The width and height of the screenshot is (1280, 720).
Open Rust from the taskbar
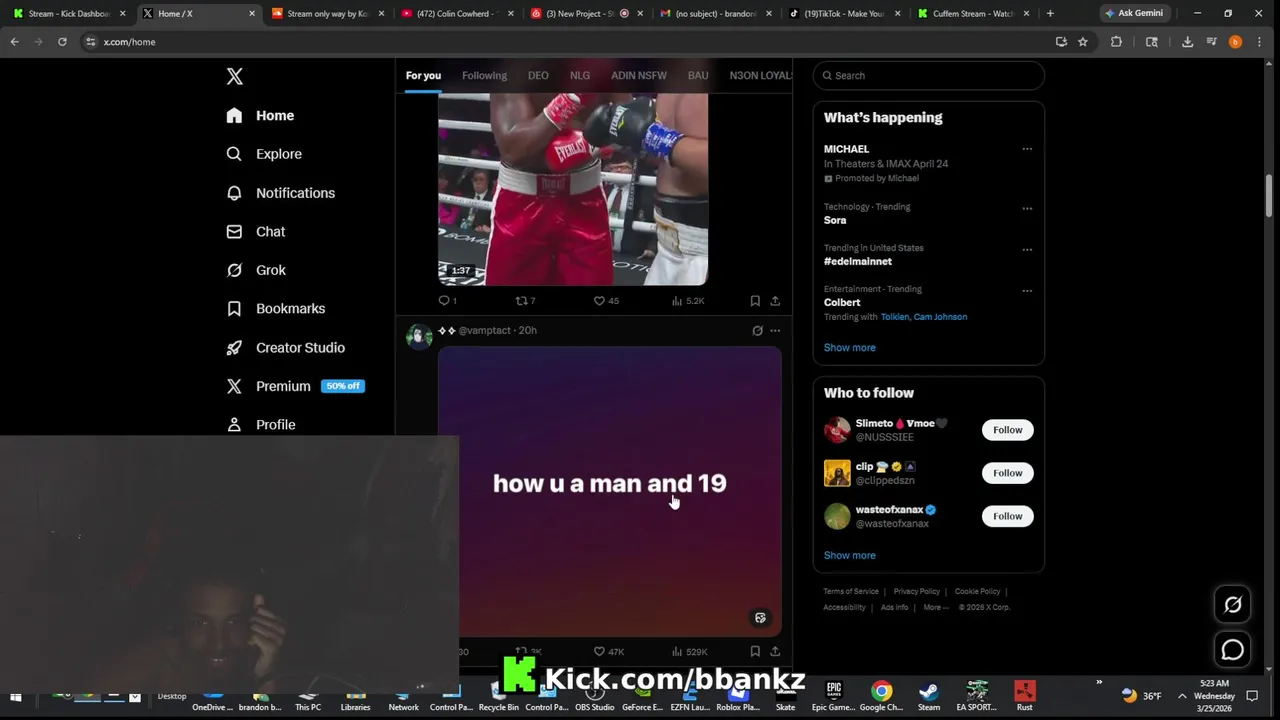pyautogui.click(x=1024, y=696)
